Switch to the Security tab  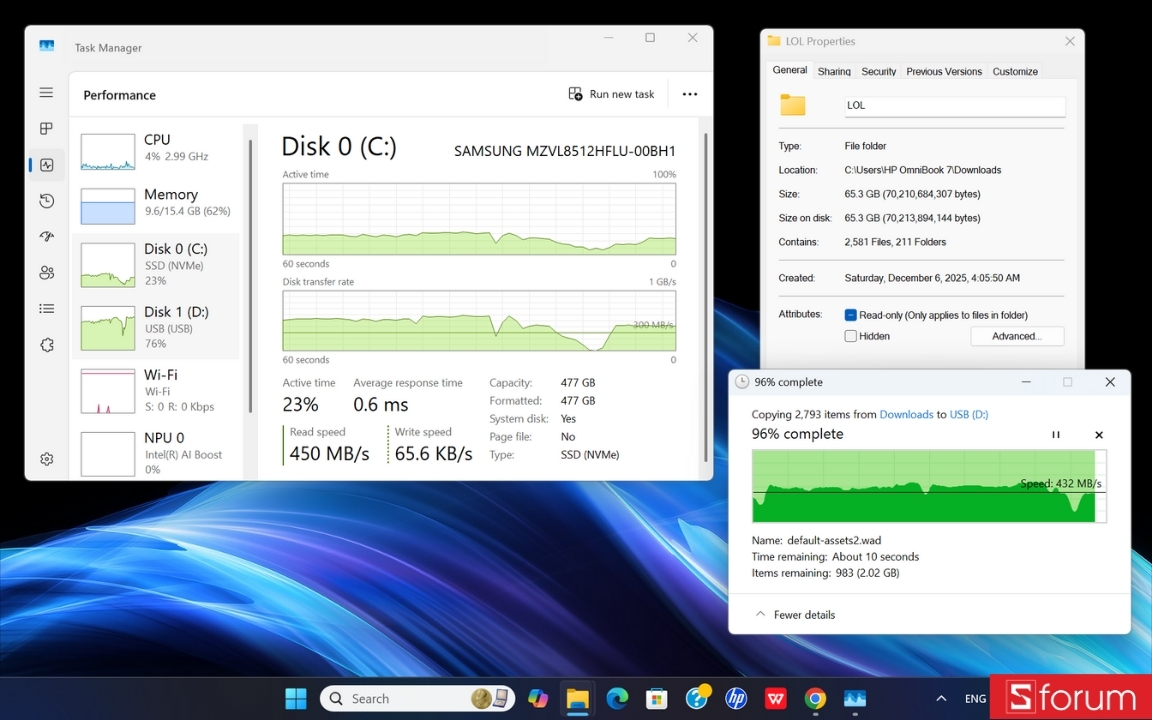coord(878,72)
